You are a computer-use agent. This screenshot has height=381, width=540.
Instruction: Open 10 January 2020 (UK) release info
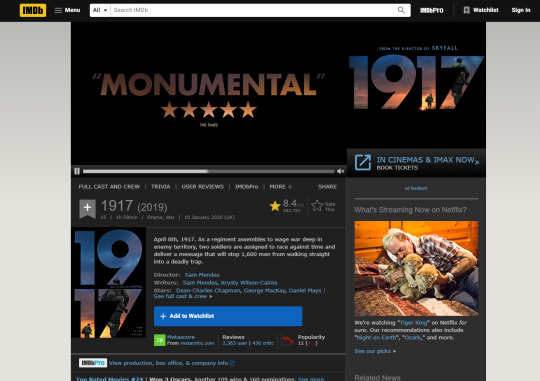[210, 217]
